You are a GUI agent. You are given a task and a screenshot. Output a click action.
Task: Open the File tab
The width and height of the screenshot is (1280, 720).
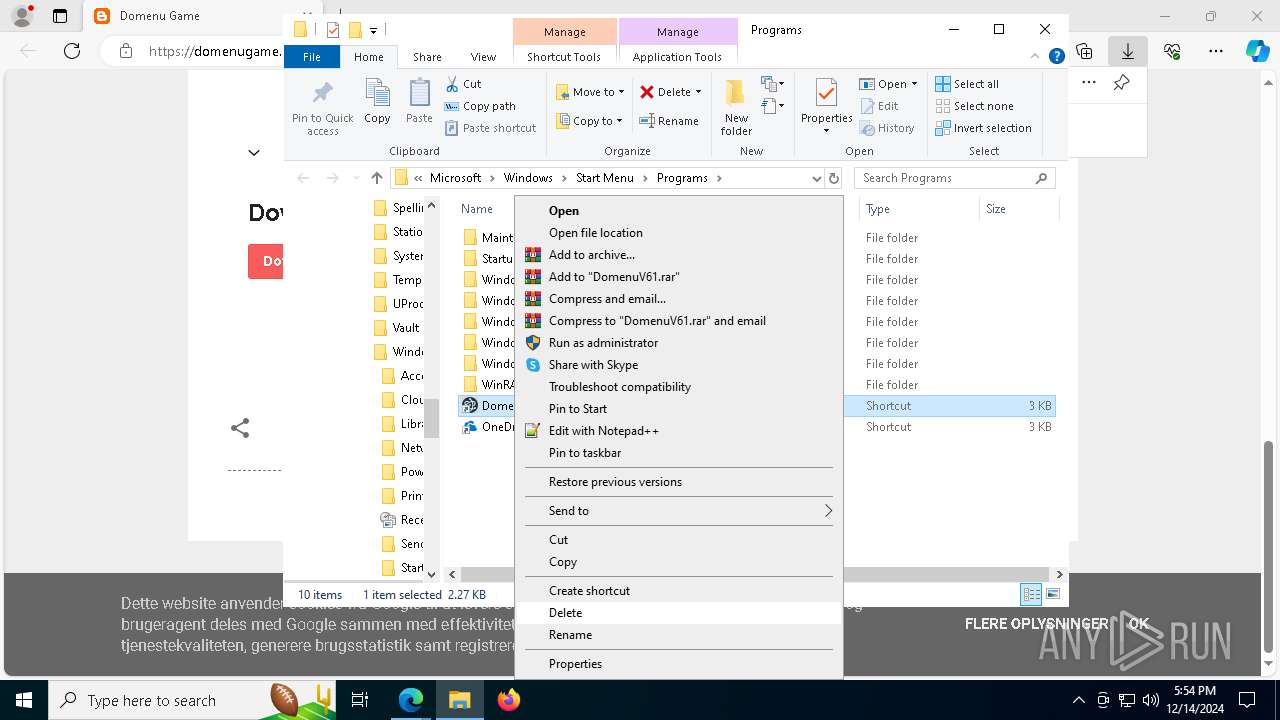[312, 57]
